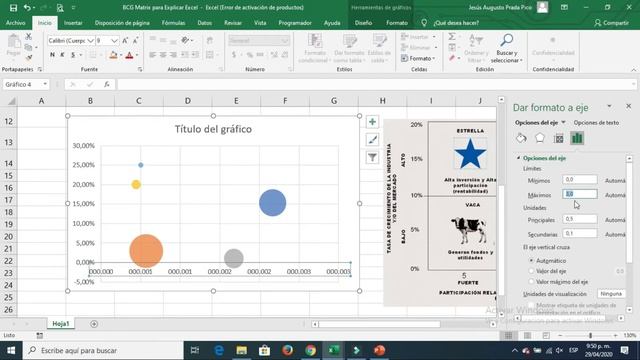
Task: Open the task pane options arrow
Action: 609,107
